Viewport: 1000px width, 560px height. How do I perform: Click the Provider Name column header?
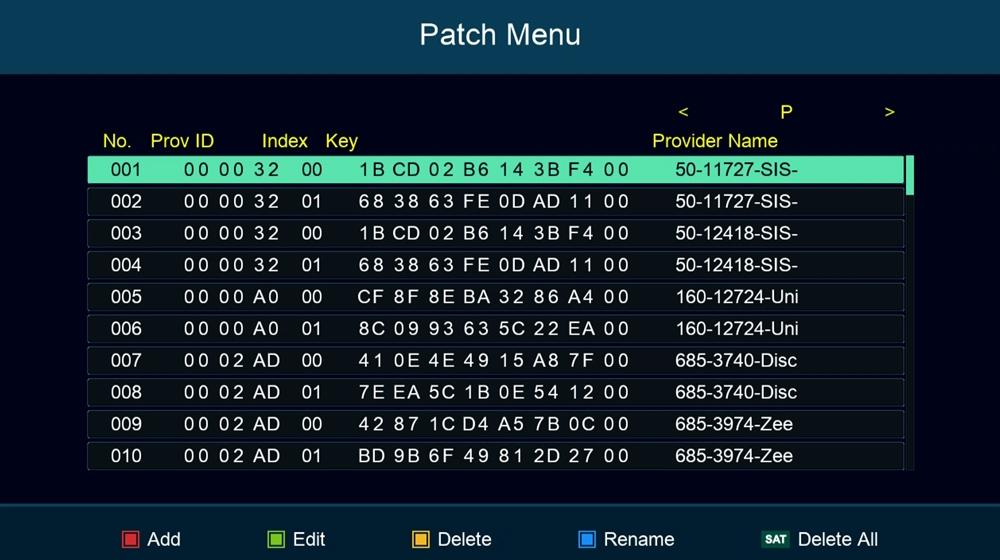(714, 141)
